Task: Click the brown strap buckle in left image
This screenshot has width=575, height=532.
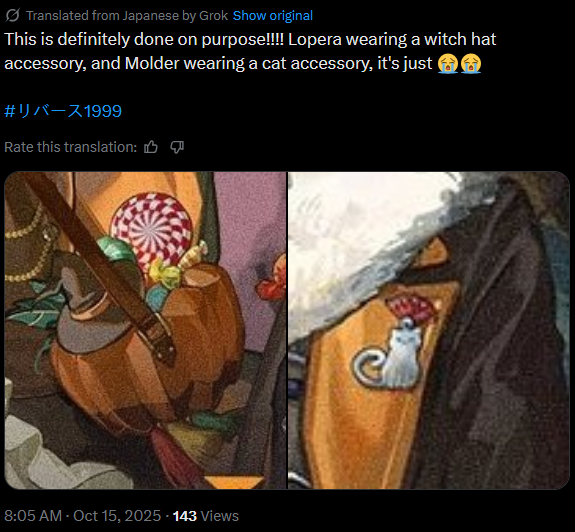Action: coord(161,341)
